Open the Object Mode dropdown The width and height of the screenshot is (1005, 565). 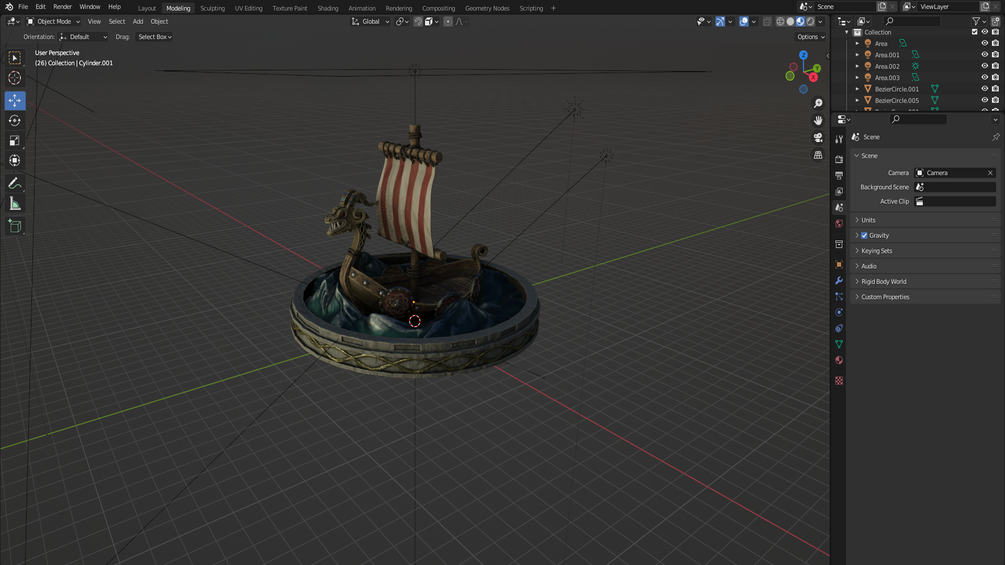53,21
